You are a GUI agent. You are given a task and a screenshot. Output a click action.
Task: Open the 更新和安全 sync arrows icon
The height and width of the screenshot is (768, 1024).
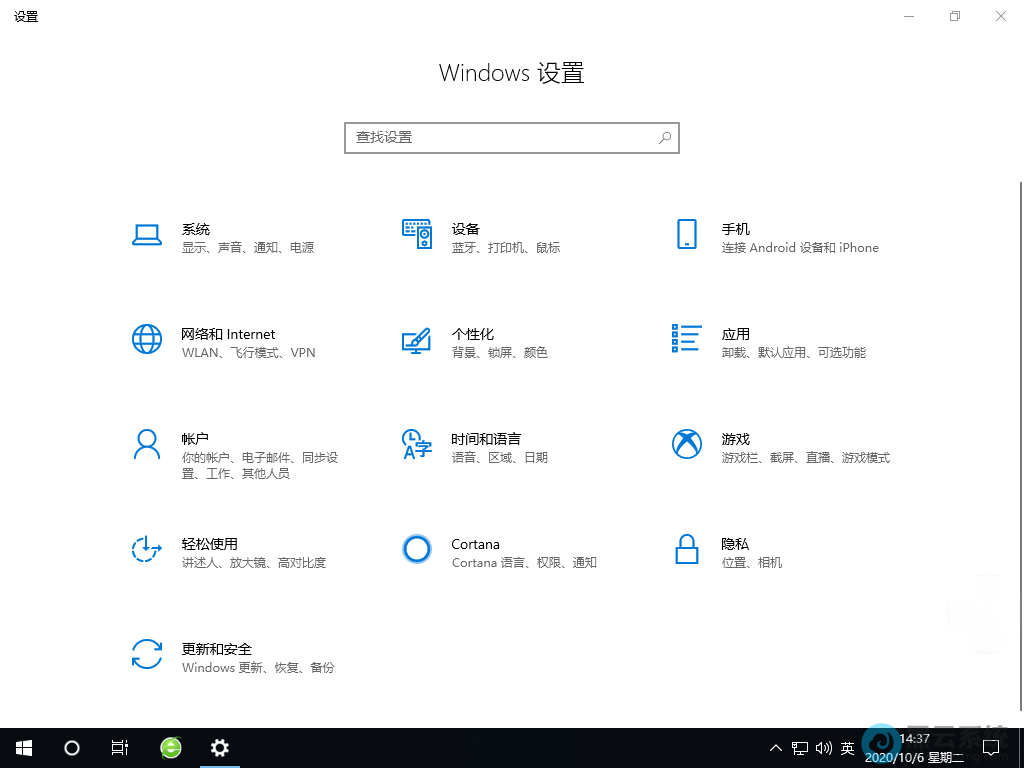pyautogui.click(x=147, y=654)
